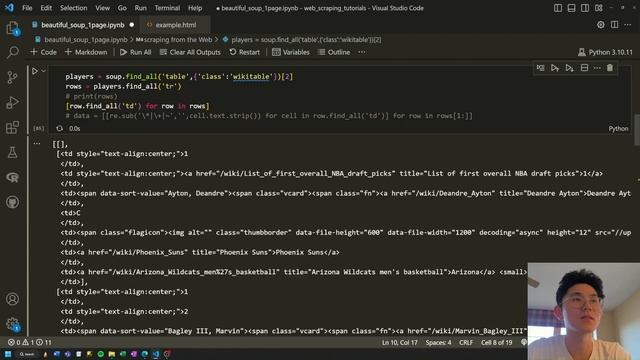This screenshot has height=360, width=640.
Task: Click 'Ln 10, Col 17' in status bar
Action: point(400,342)
